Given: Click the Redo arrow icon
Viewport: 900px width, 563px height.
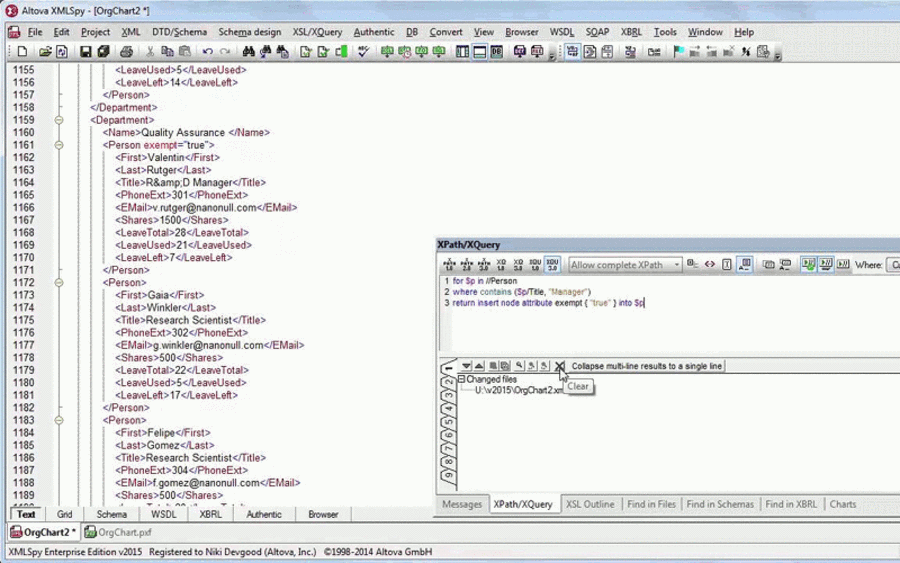Looking at the screenshot, I should click(224, 52).
